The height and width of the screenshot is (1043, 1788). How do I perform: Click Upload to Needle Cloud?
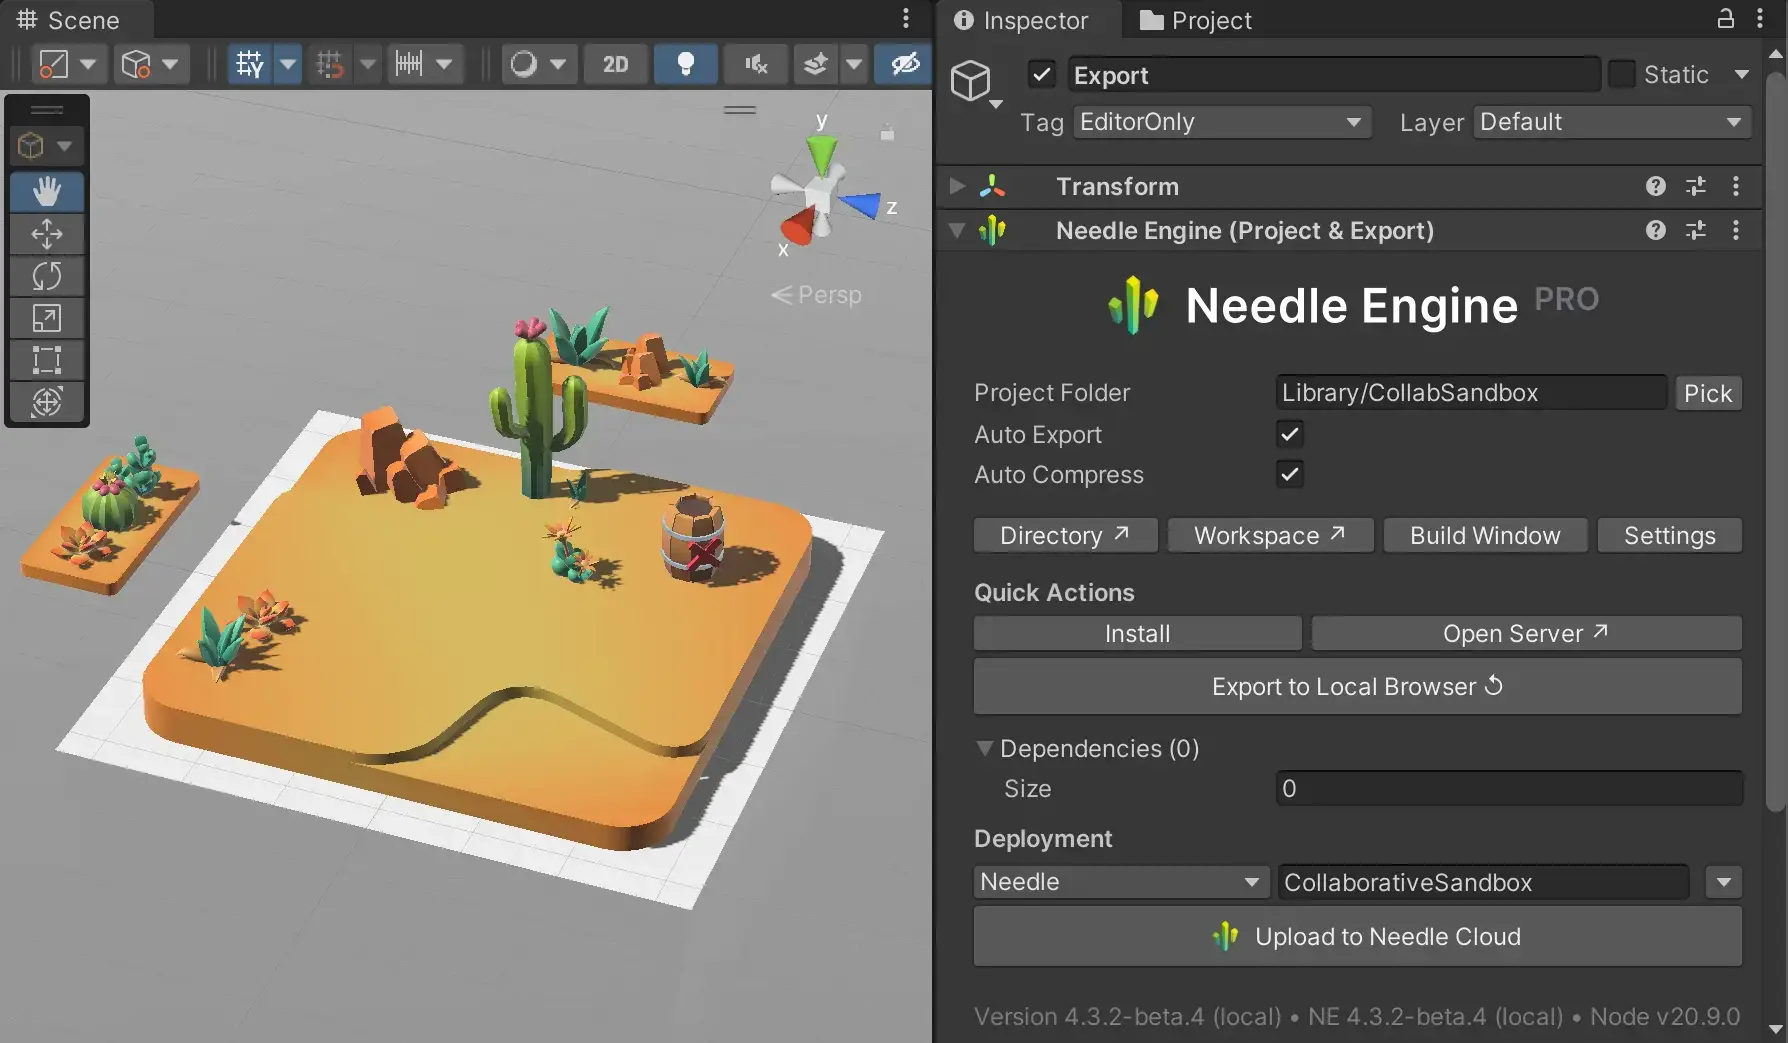point(1358,936)
